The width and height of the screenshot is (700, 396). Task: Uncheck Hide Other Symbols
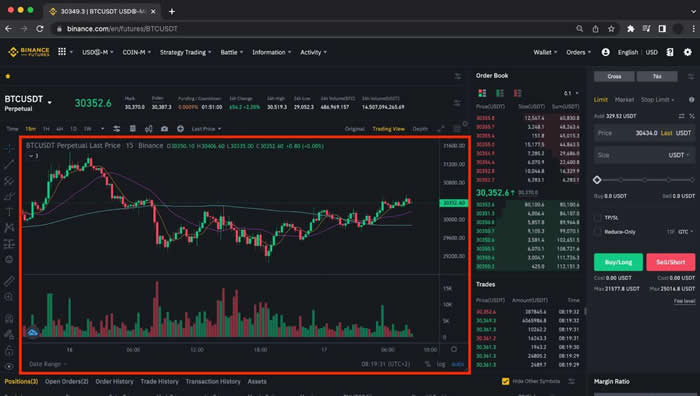click(505, 381)
